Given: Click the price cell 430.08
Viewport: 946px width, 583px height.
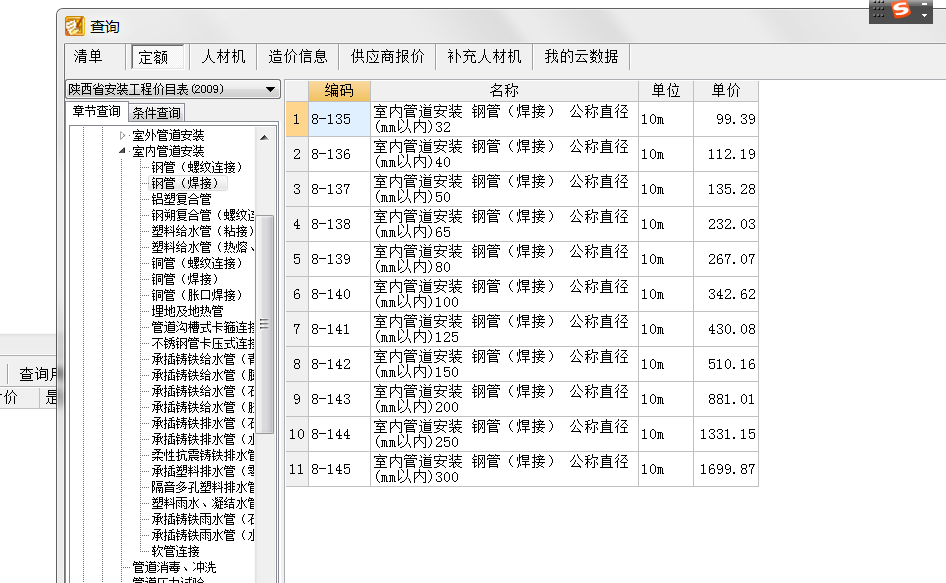Looking at the screenshot, I should point(726,329).
